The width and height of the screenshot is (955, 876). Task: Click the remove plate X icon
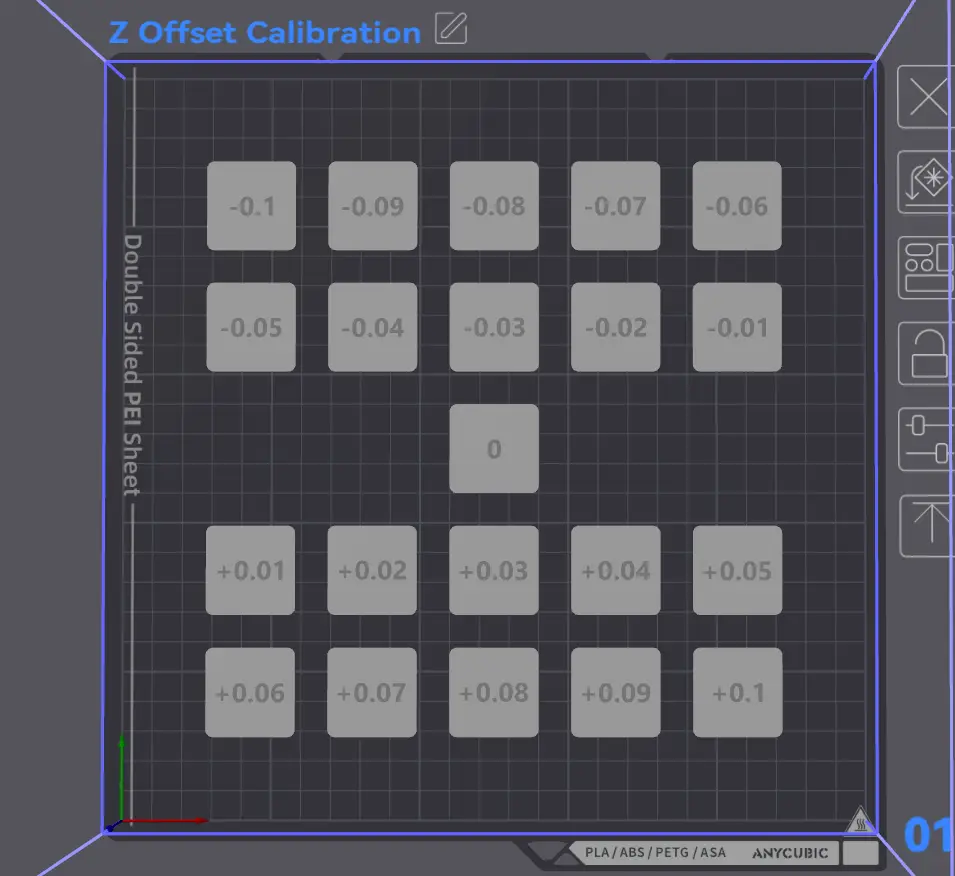point(926,97)
